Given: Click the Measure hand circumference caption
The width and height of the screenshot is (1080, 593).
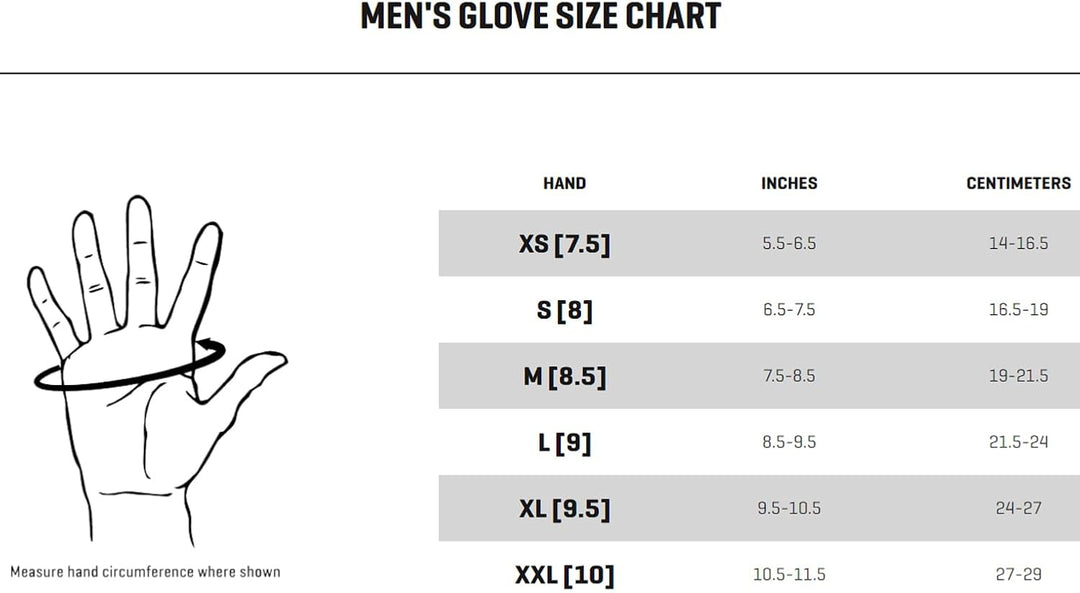Looking at the screenshot, I should [145, 572].
